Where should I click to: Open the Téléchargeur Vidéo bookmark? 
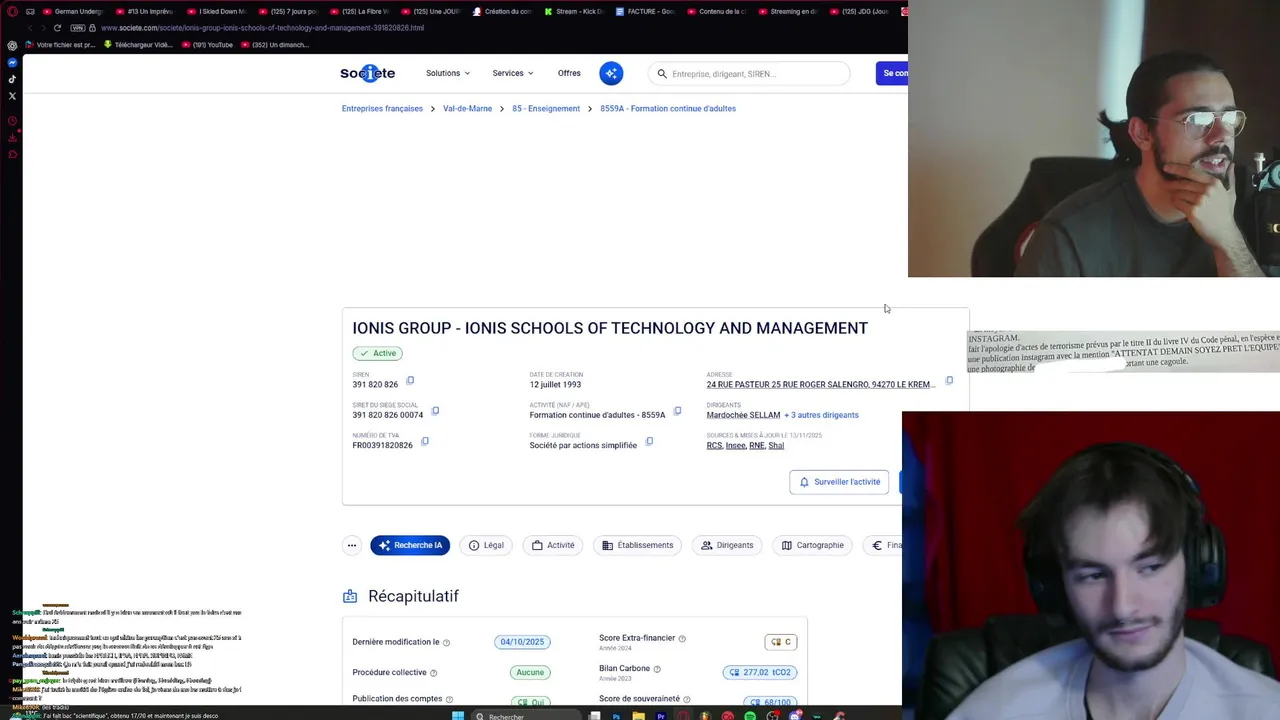(140, 45)
